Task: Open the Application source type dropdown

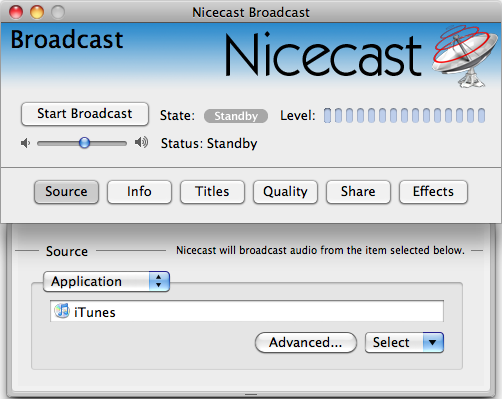Action: [x=106, y=282]
